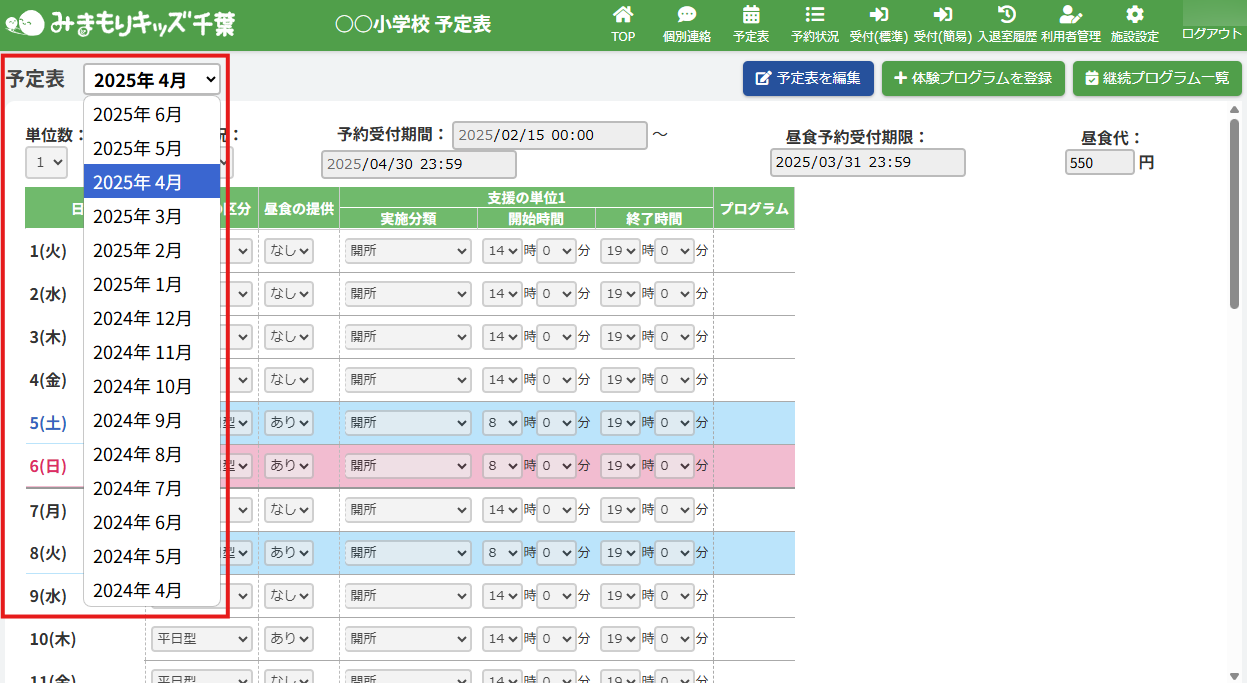The width and height of the screenshot is (1247, 683).
Task: Expand the 単位数 dropdown
Action: pos(46,161)
